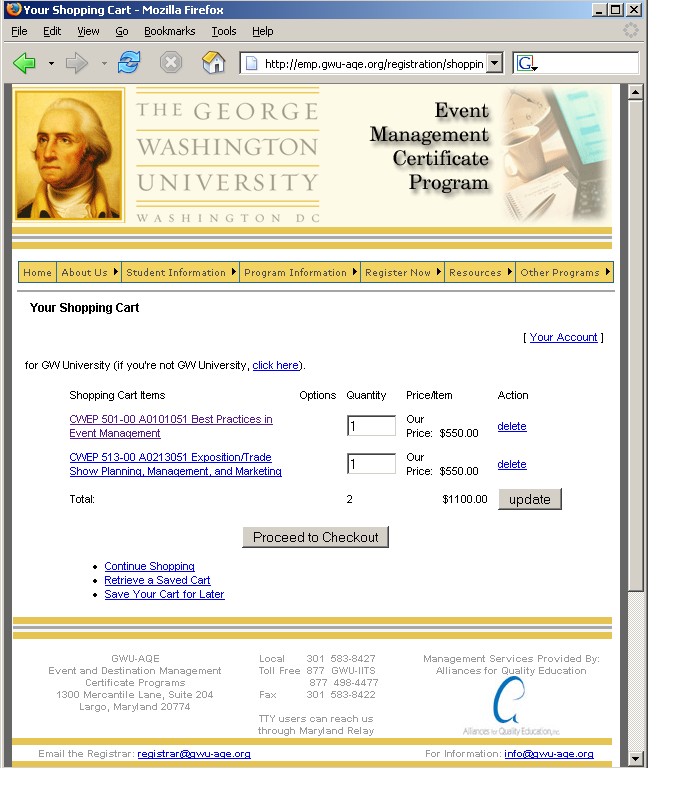
Task: Click the Home navigation item
Action: point(37,272)
